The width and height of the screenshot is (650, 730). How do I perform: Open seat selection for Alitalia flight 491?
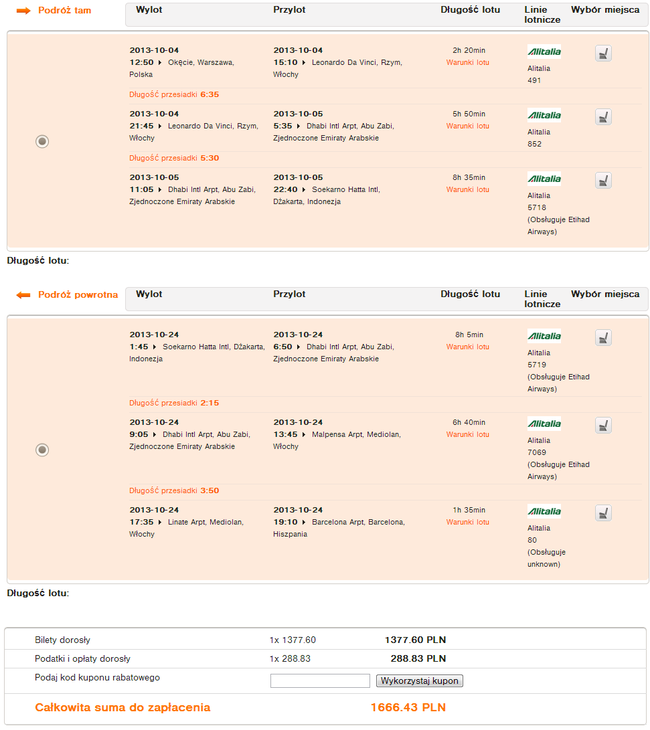click(x=603, y=54)
